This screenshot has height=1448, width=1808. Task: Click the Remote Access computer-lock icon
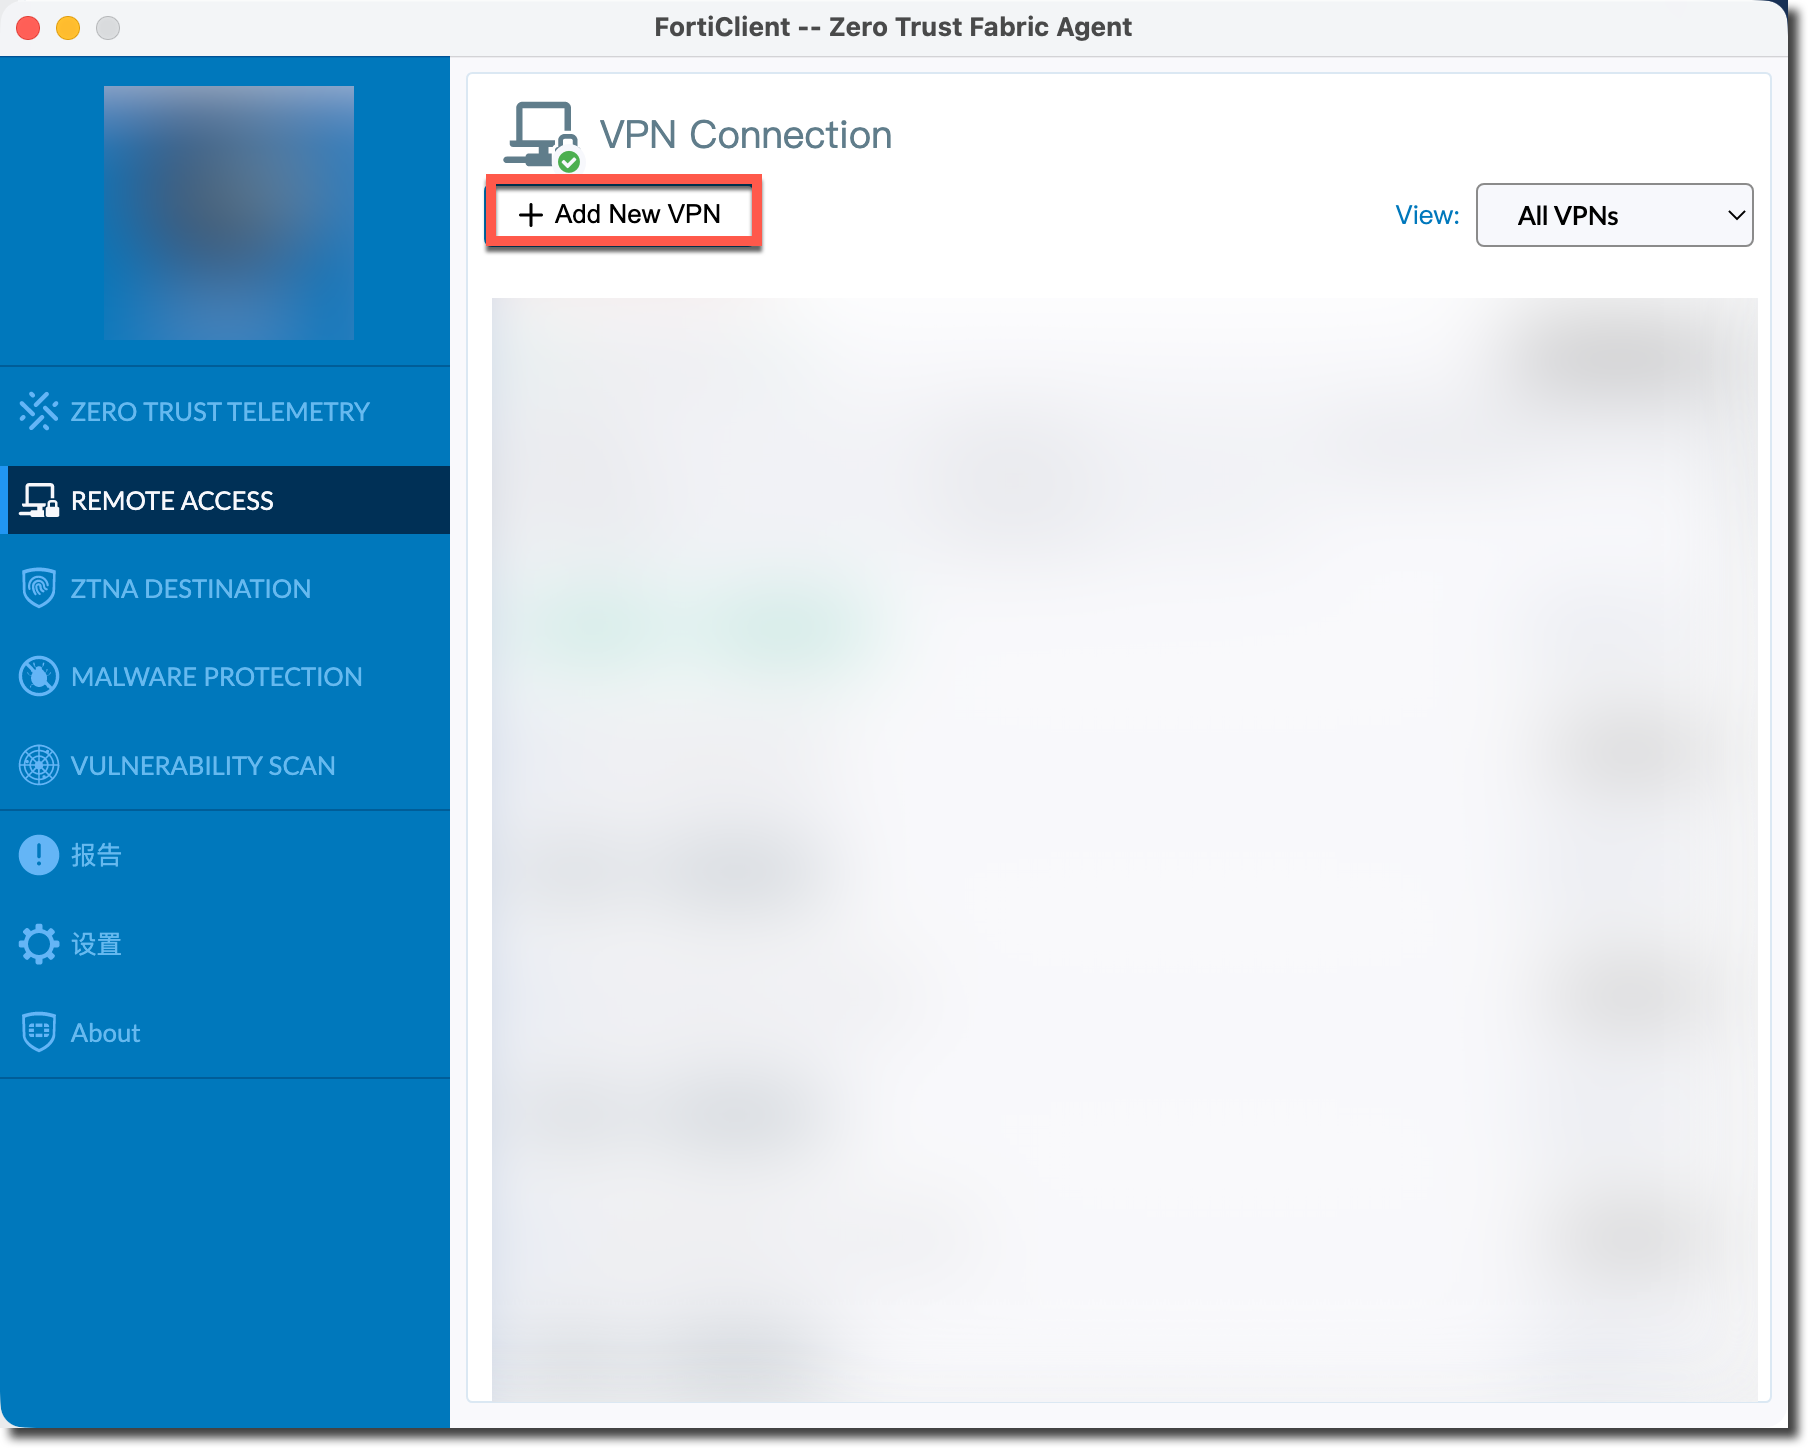(39, 500)
